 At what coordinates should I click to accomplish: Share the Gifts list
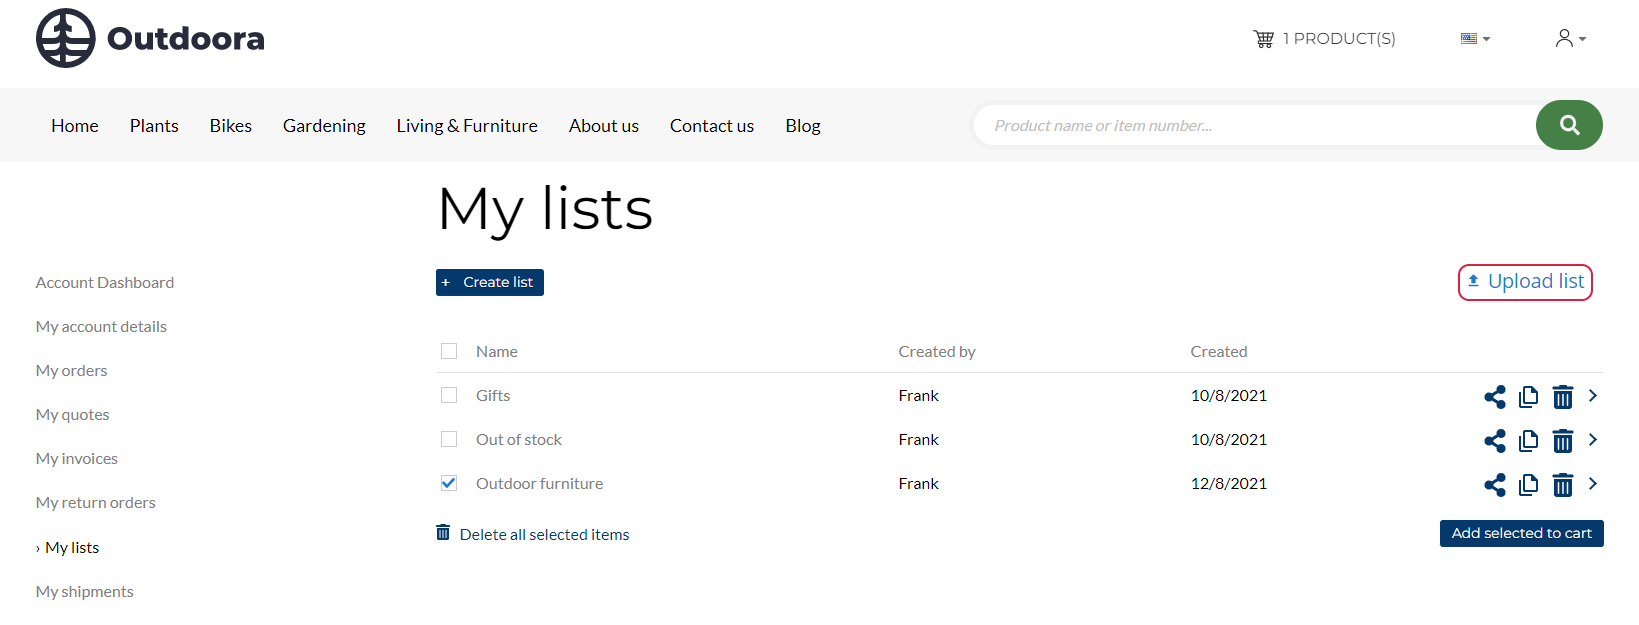point(1495,397)
